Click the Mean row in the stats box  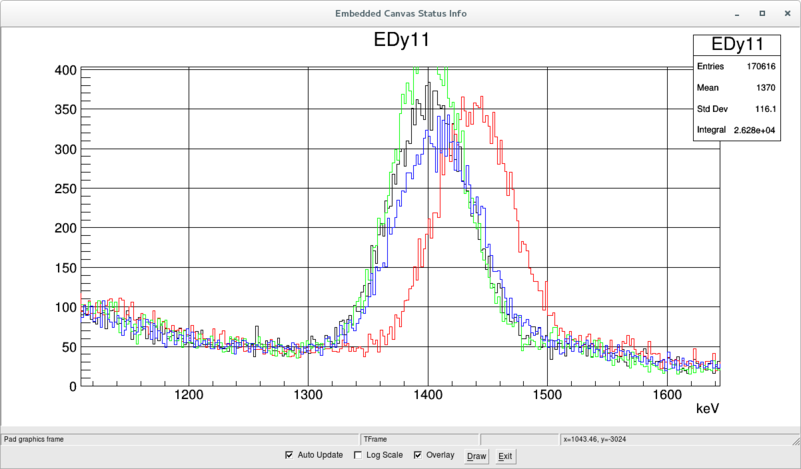(x=737, y=87)
